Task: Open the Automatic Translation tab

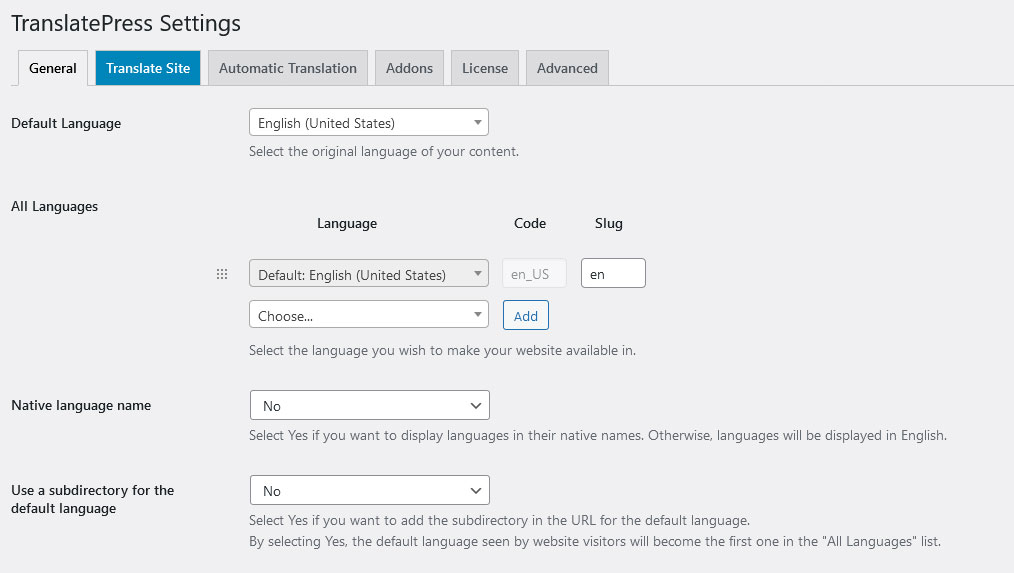Action: click(x=288, y=68)
